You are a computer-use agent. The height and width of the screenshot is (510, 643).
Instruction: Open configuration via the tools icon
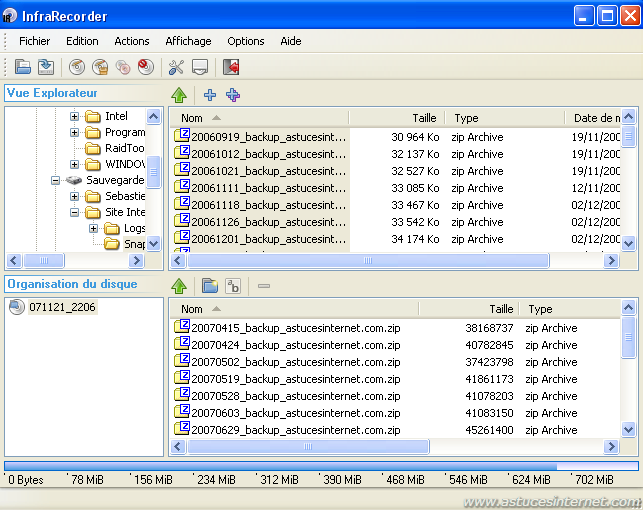tap(176, 67)
